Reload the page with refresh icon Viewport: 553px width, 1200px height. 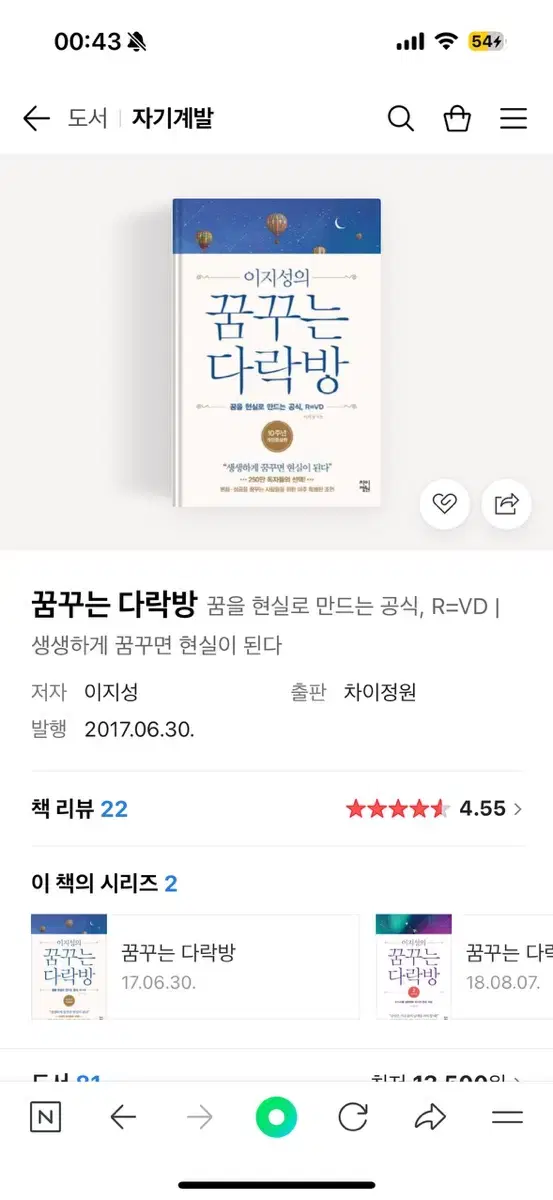point(353,1117)
